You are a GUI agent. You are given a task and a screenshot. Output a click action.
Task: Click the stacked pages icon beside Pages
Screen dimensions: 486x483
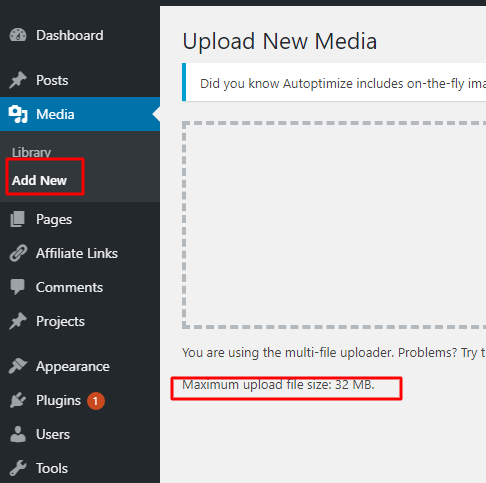(x=18, y=219)
